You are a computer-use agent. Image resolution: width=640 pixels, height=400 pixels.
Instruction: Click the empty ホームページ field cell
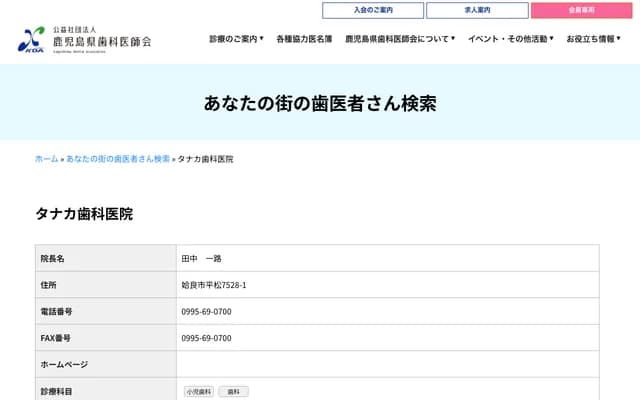387,365
